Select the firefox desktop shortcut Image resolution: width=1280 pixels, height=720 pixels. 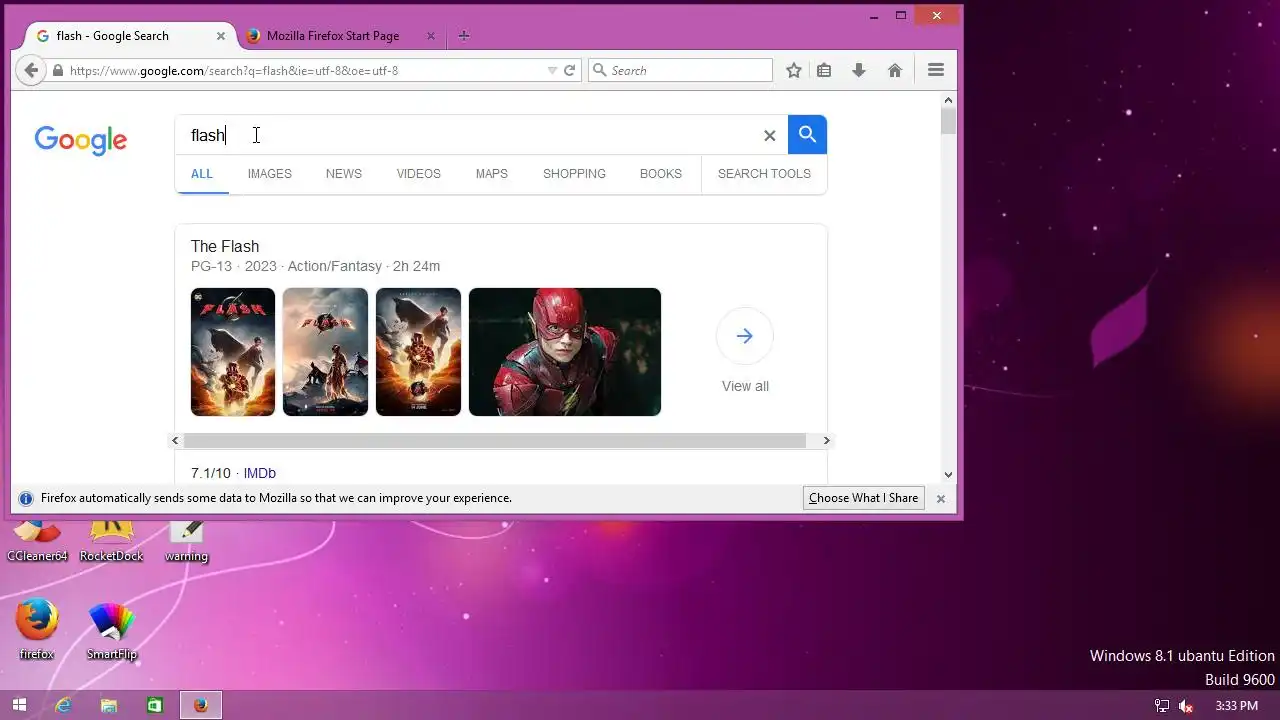[37, 629]
